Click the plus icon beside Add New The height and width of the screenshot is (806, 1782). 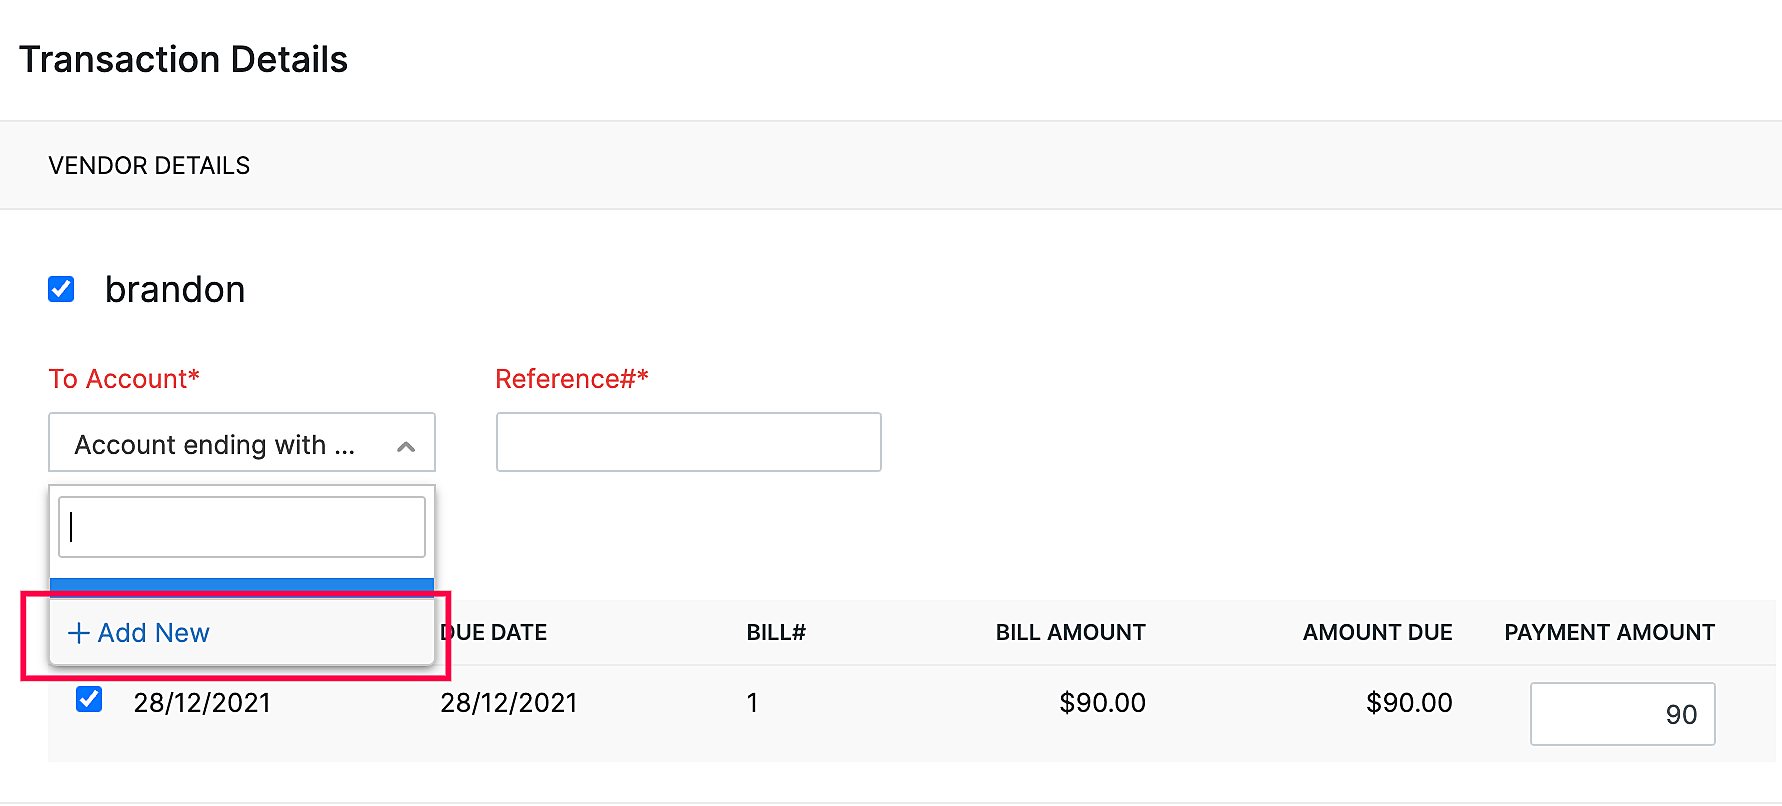79,633
